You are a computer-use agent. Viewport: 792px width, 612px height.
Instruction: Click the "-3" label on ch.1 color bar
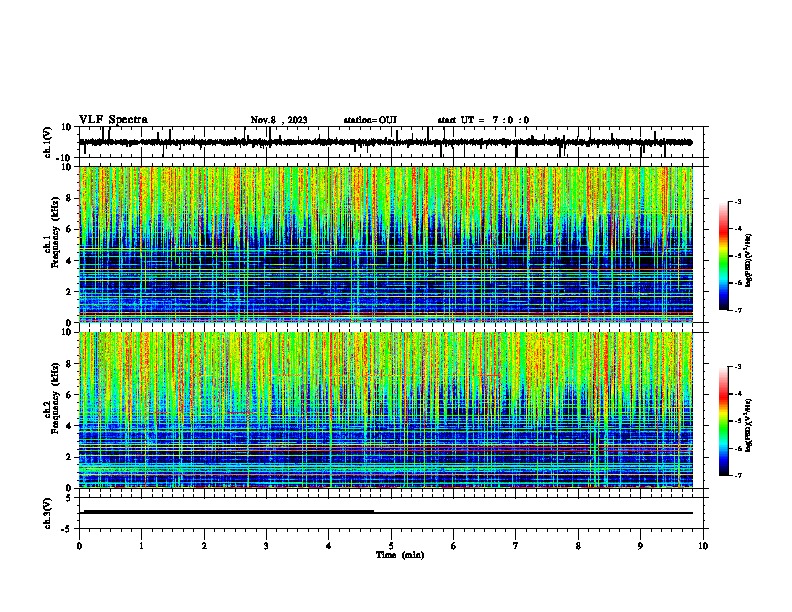click(x=738, y=202)
